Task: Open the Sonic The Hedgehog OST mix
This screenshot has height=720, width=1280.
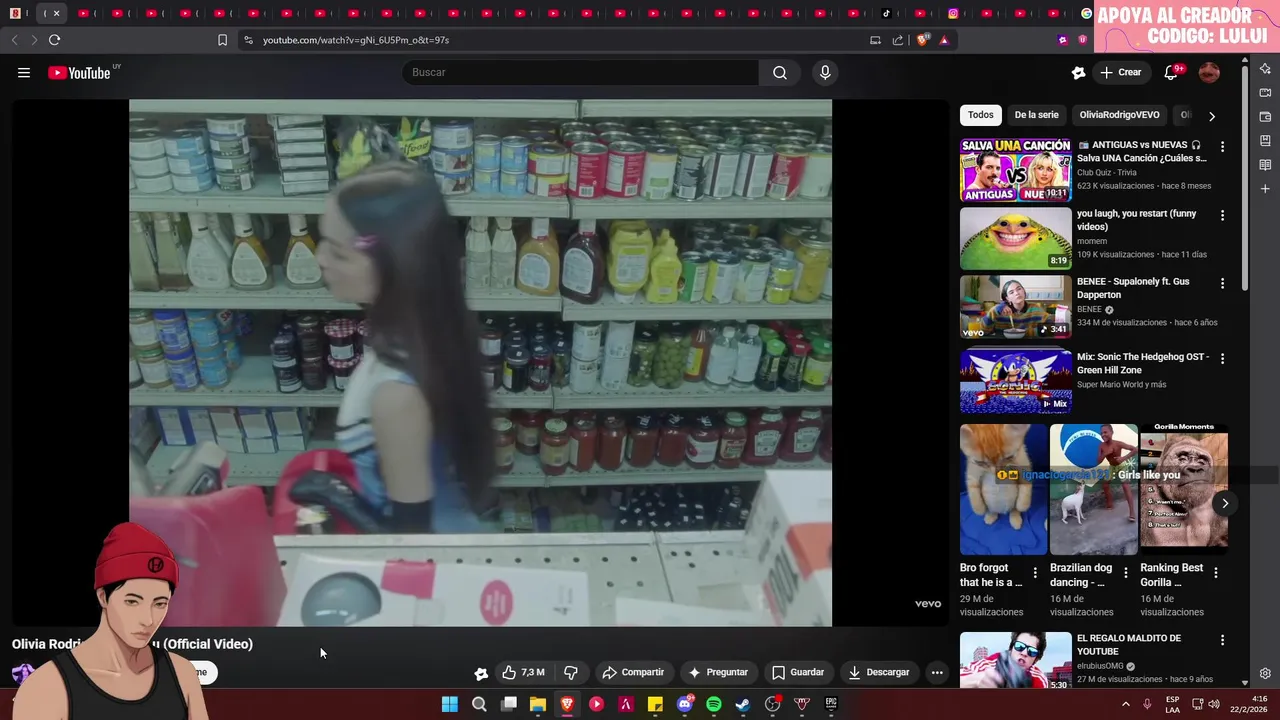Action: 1015,380
